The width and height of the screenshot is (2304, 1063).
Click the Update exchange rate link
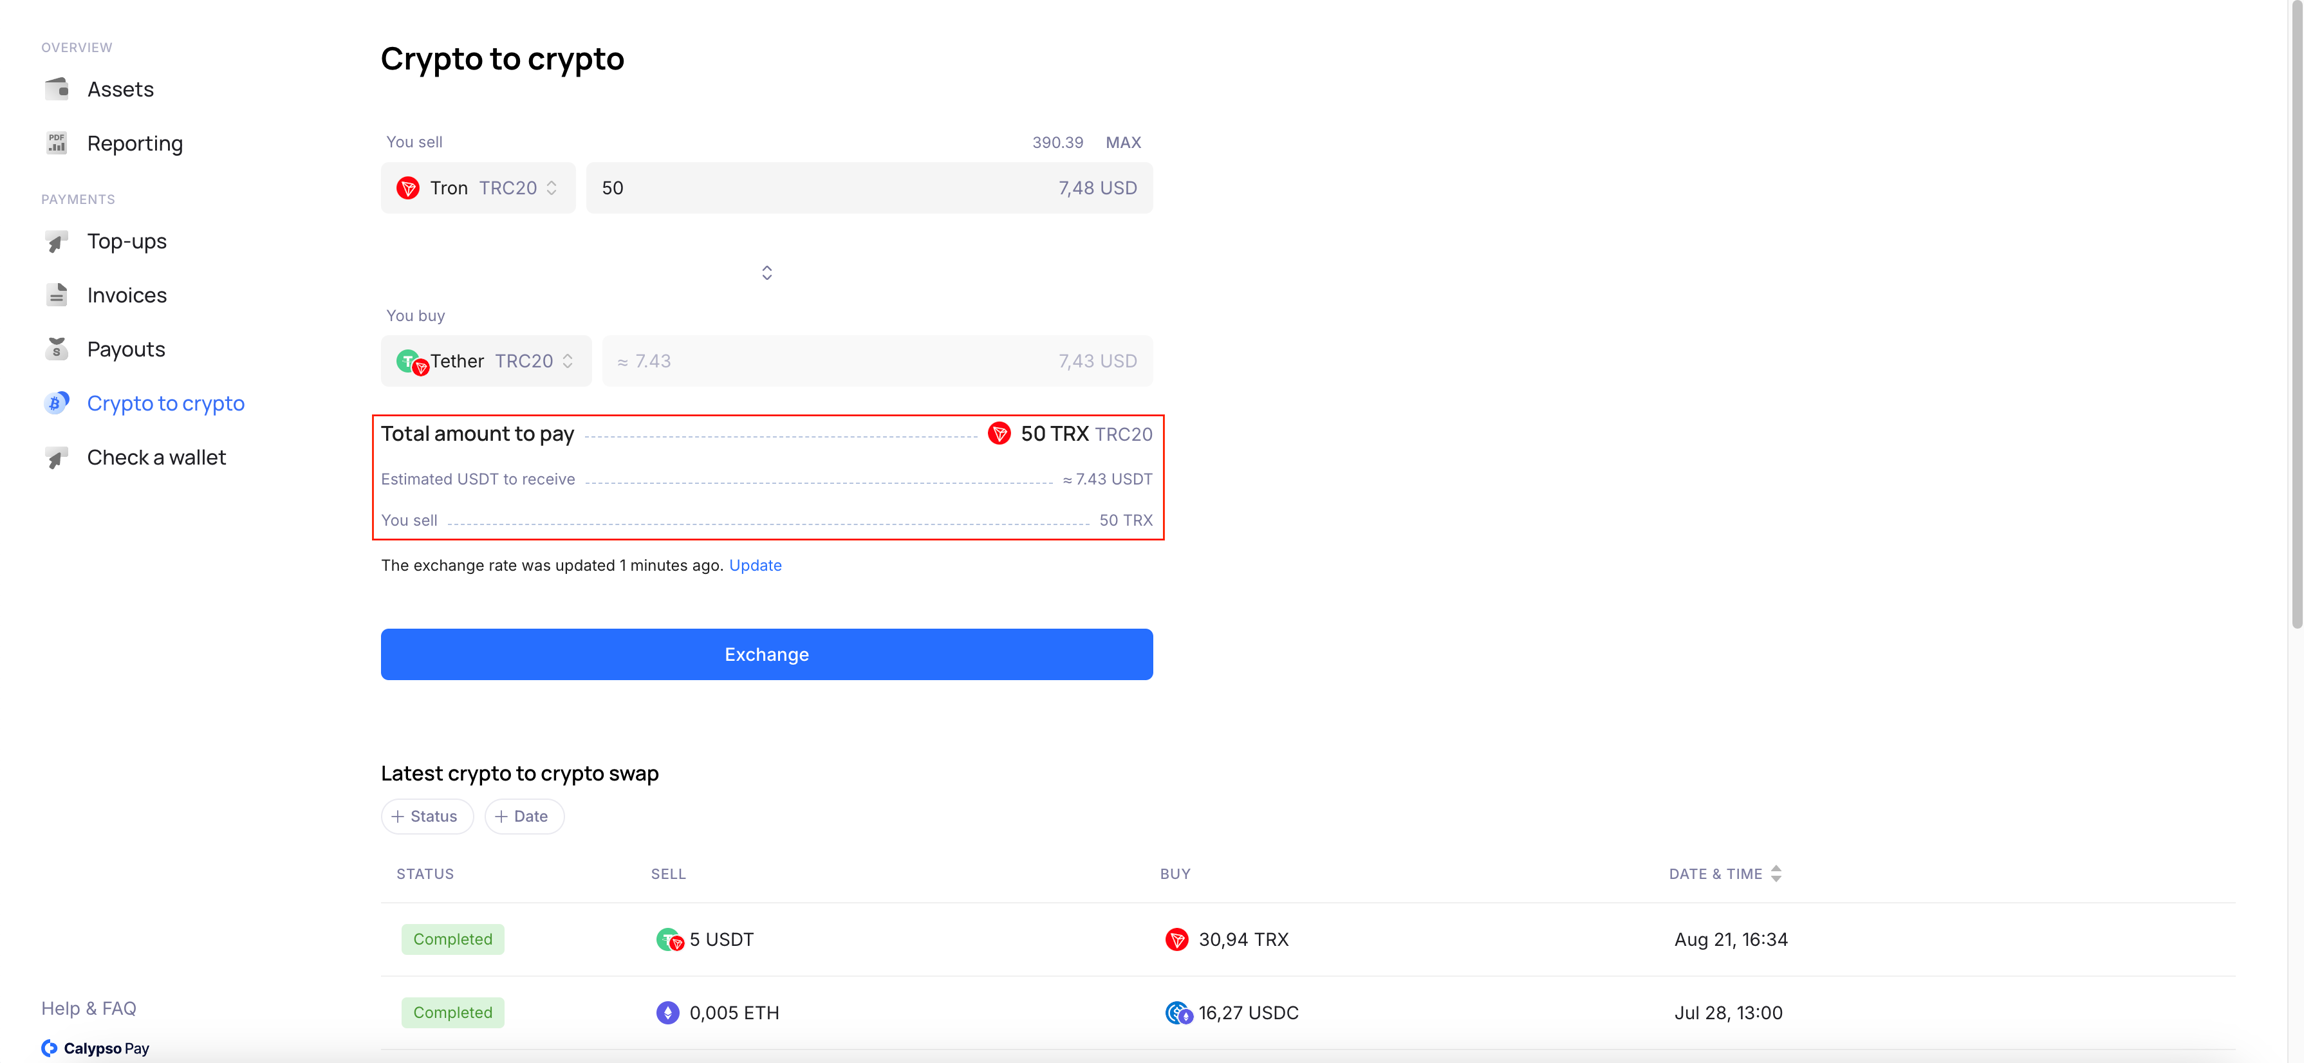point(755,565)
